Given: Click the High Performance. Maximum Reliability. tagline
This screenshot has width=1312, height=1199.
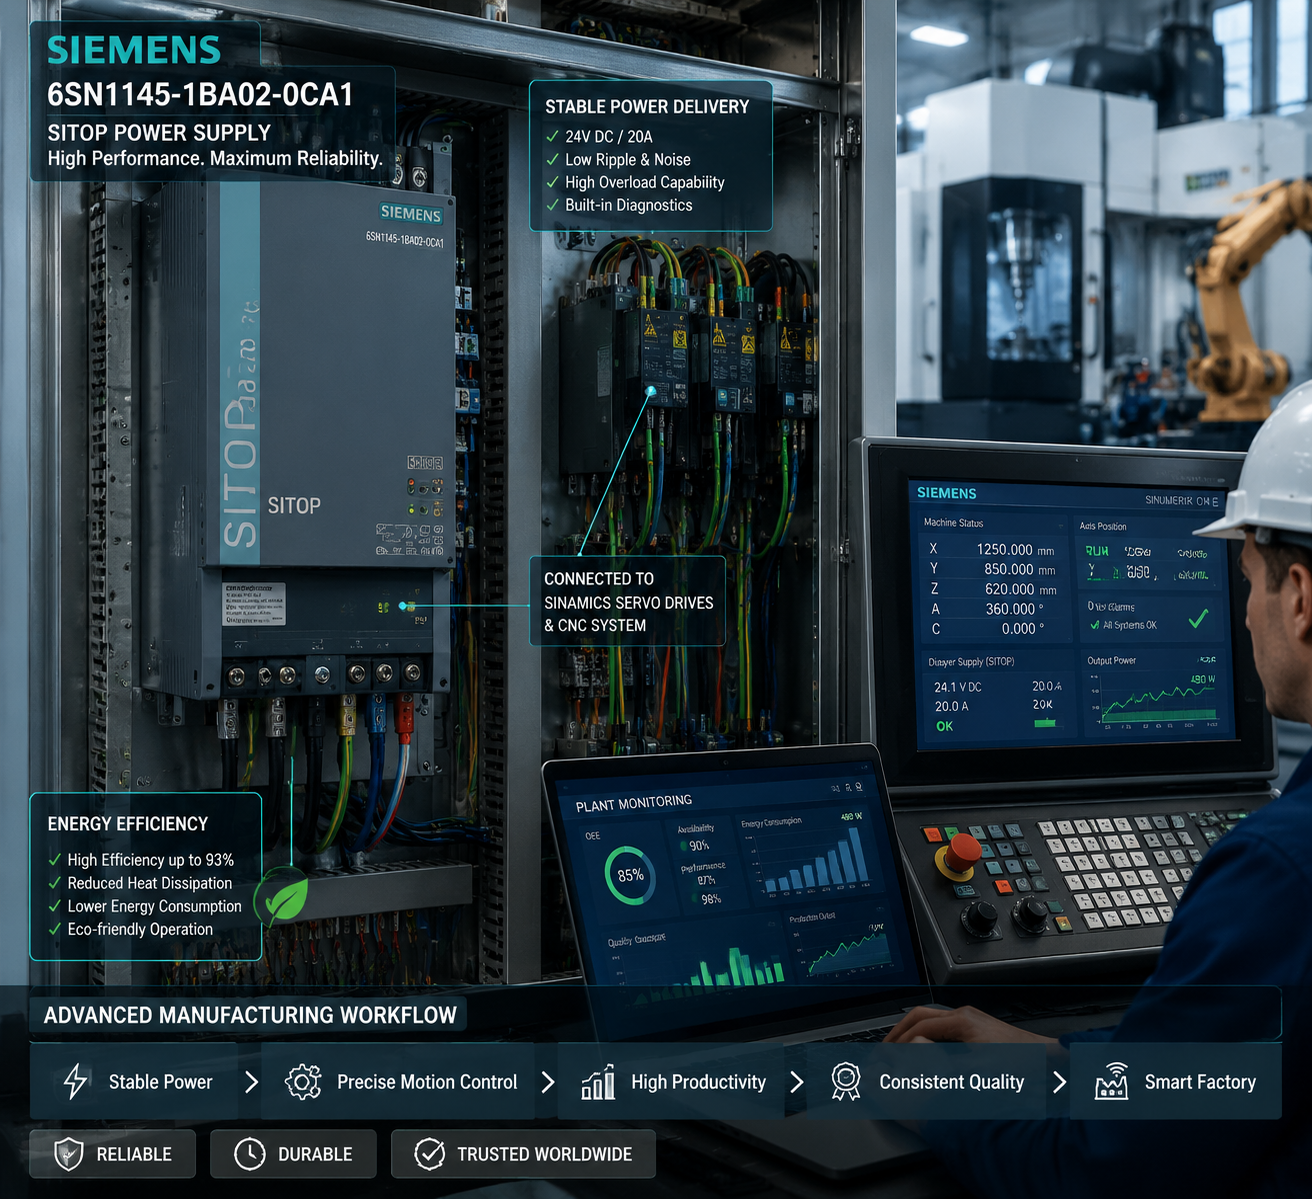Looking at the screenshot, I should pos(215,158).
